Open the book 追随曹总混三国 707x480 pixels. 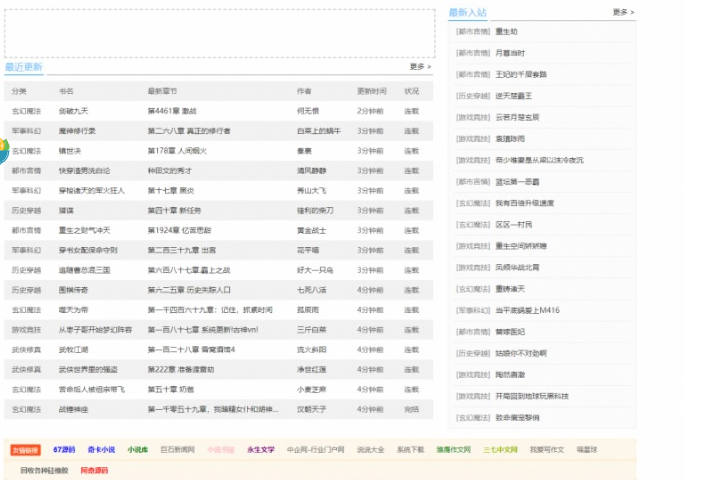tap(84, 270)
